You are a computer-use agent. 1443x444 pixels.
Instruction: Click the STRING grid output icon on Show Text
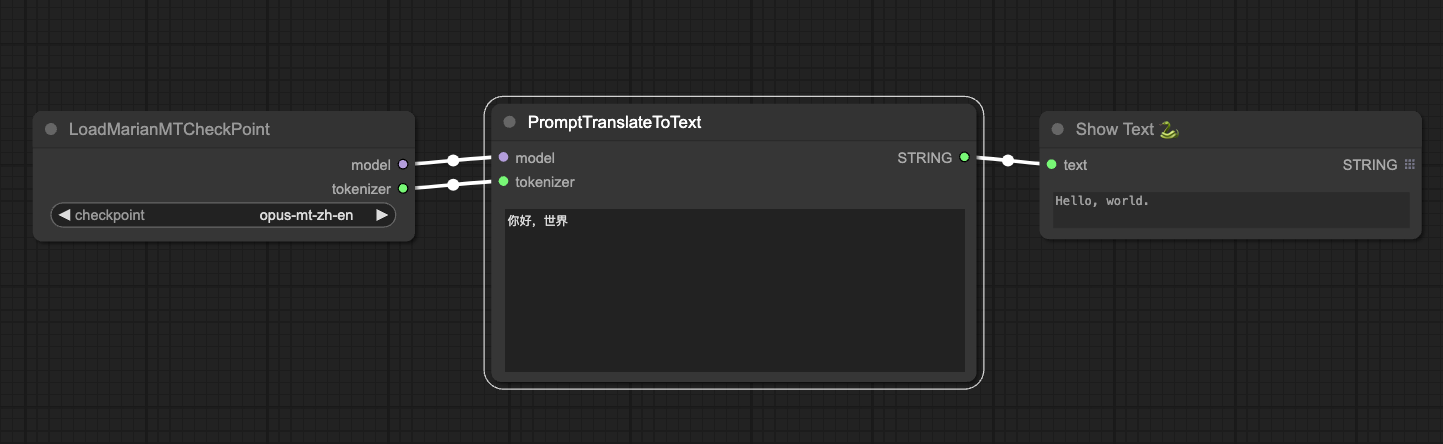pos(1410,164)
